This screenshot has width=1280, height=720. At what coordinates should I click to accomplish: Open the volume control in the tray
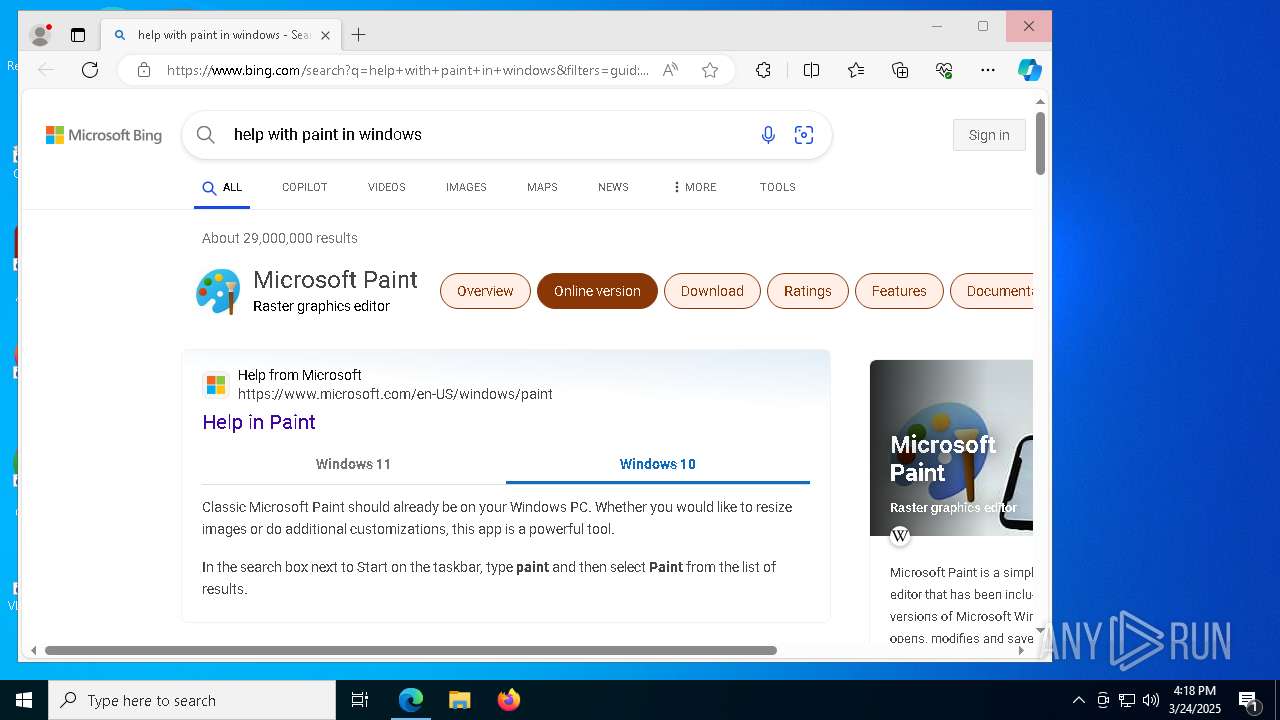pyautogui.click(x=1150, y=700)
